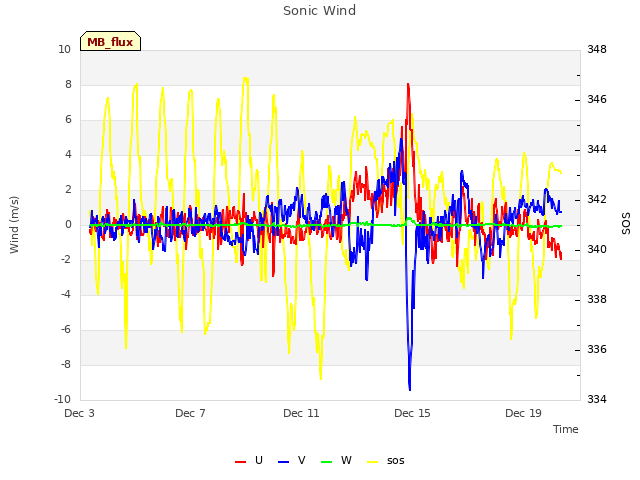Click the yellow sos legend color marker
Screen dimensions: 640x480
(373, 462)
